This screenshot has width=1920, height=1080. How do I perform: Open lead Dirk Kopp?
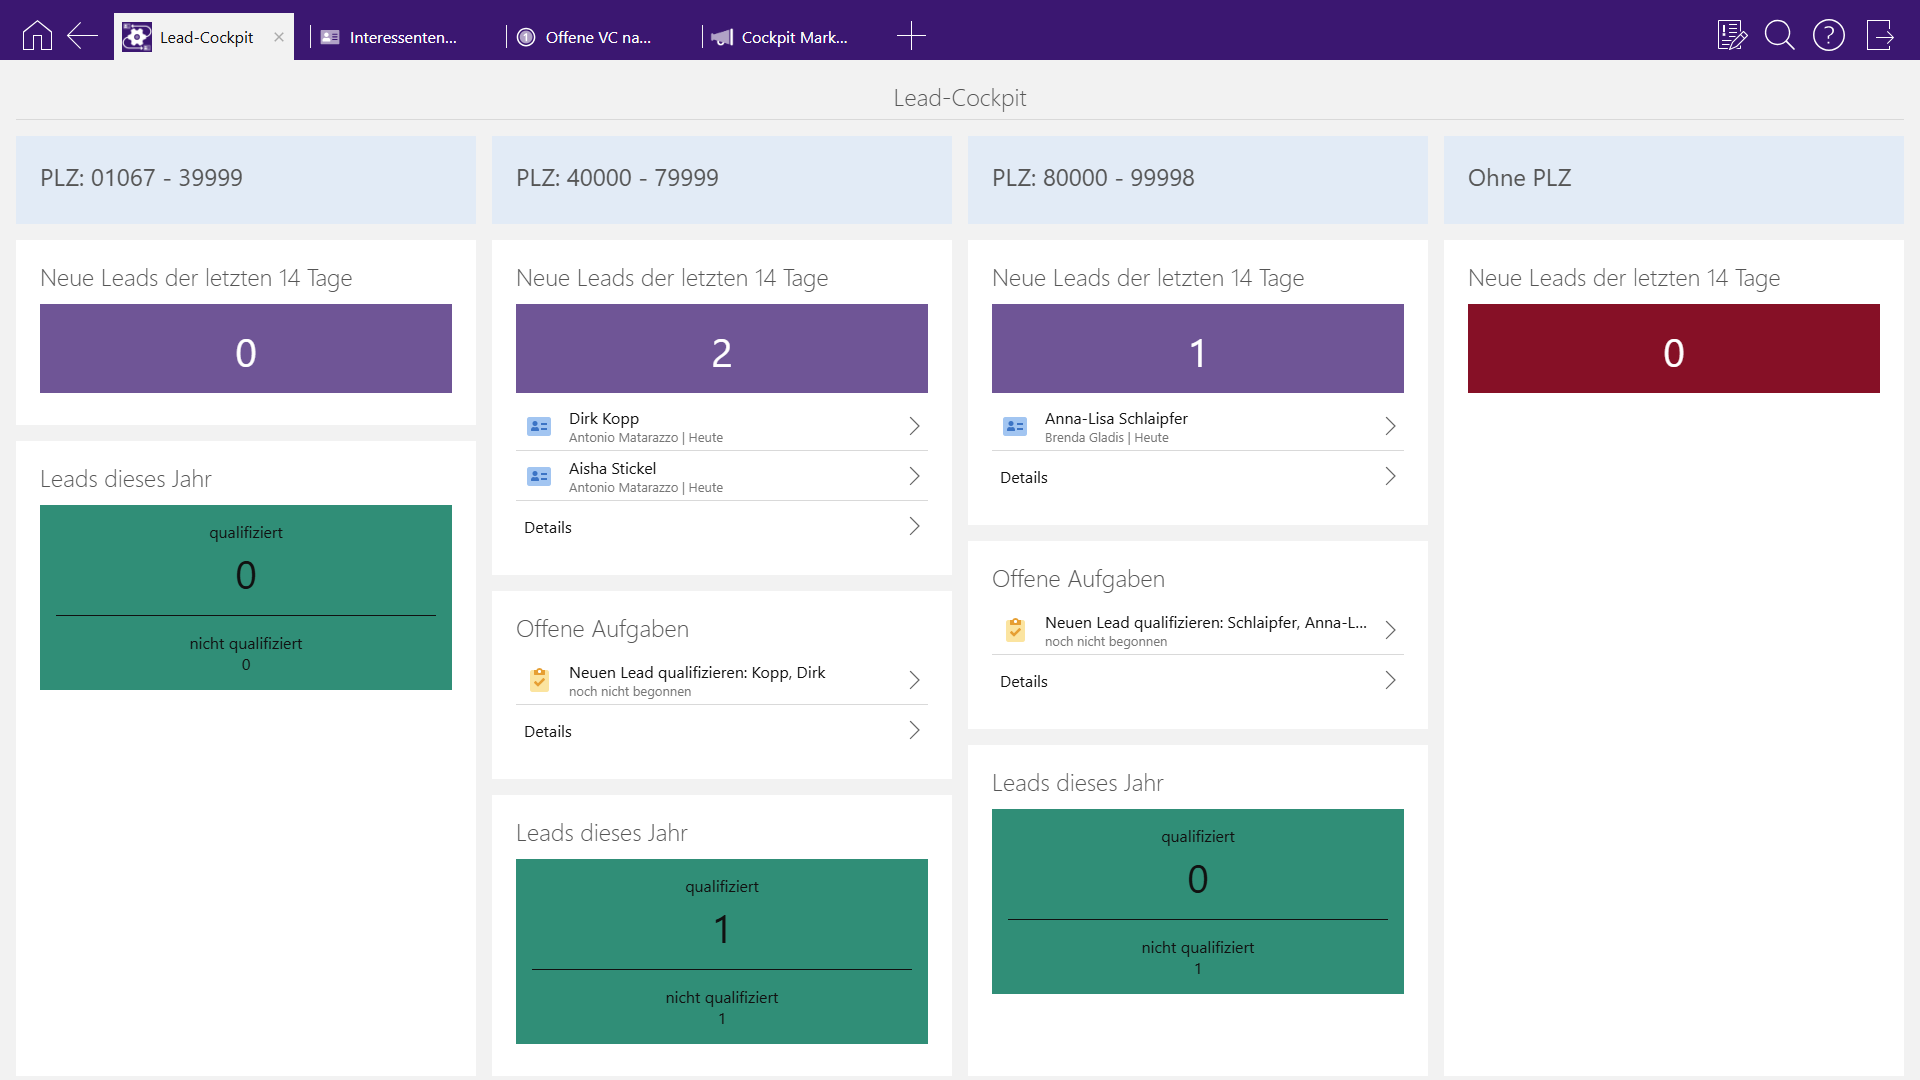(x=722, y=426)
